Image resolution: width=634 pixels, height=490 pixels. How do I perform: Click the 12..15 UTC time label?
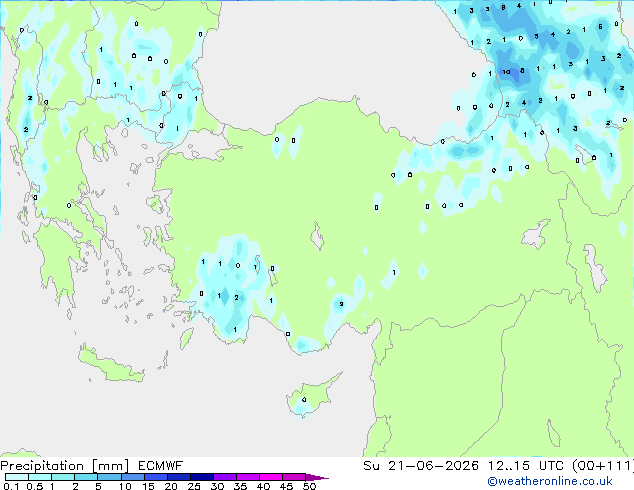click(526, 466)
